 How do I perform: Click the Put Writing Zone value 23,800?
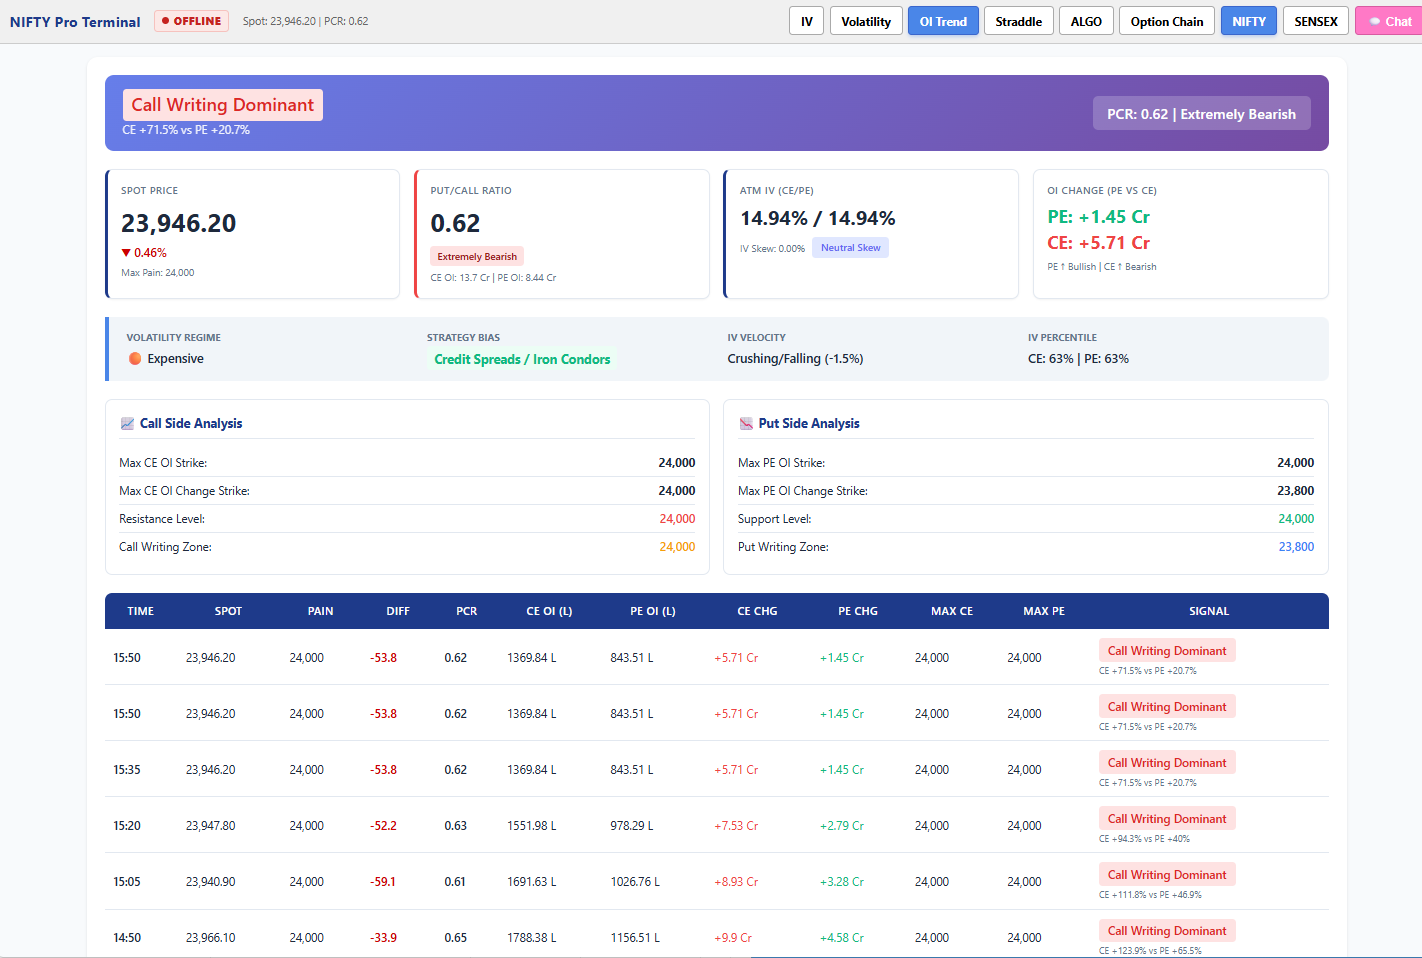1296,547
